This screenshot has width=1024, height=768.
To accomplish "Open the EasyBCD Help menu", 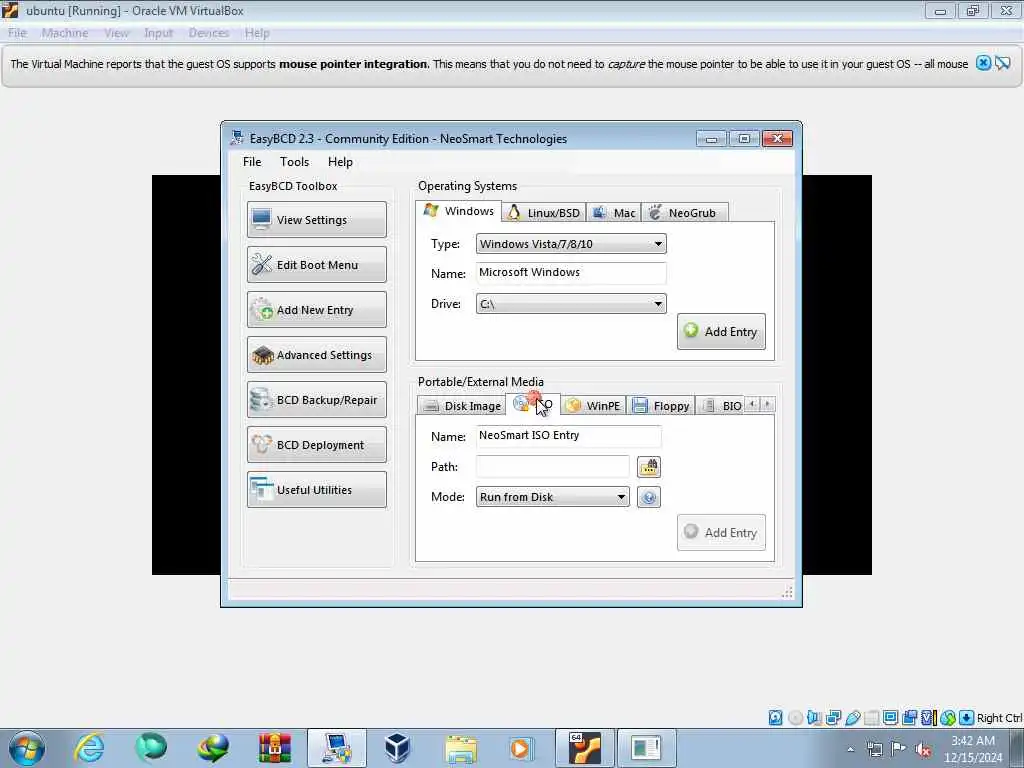I will pyautogui.click(x=340, y=162).
